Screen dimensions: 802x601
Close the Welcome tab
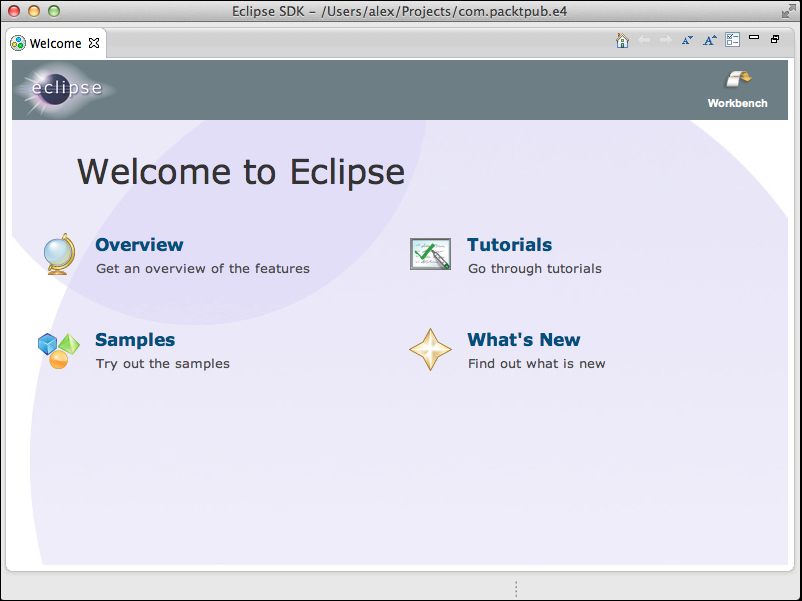tap(94, 44)
